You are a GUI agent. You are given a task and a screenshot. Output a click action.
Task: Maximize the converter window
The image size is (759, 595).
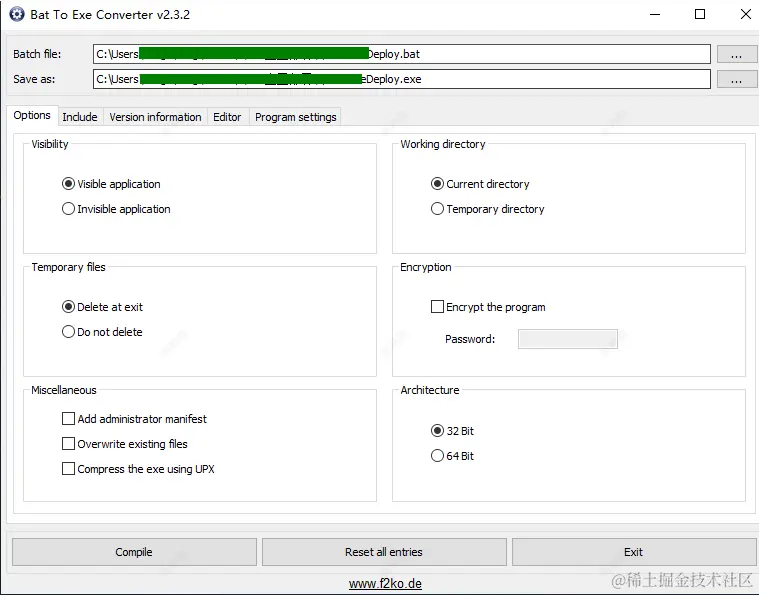pos(700,15)
